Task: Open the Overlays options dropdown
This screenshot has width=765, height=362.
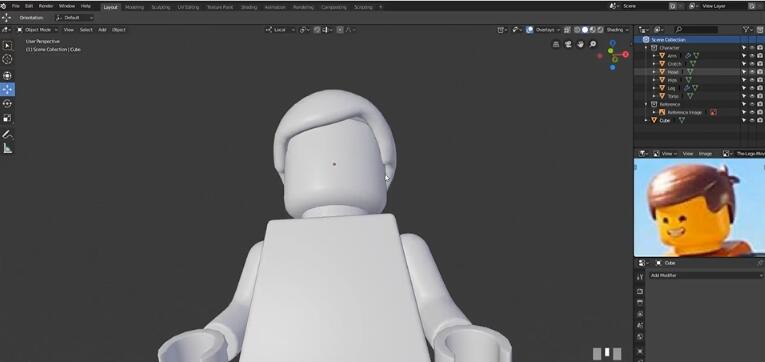Action: click(547, 30)
